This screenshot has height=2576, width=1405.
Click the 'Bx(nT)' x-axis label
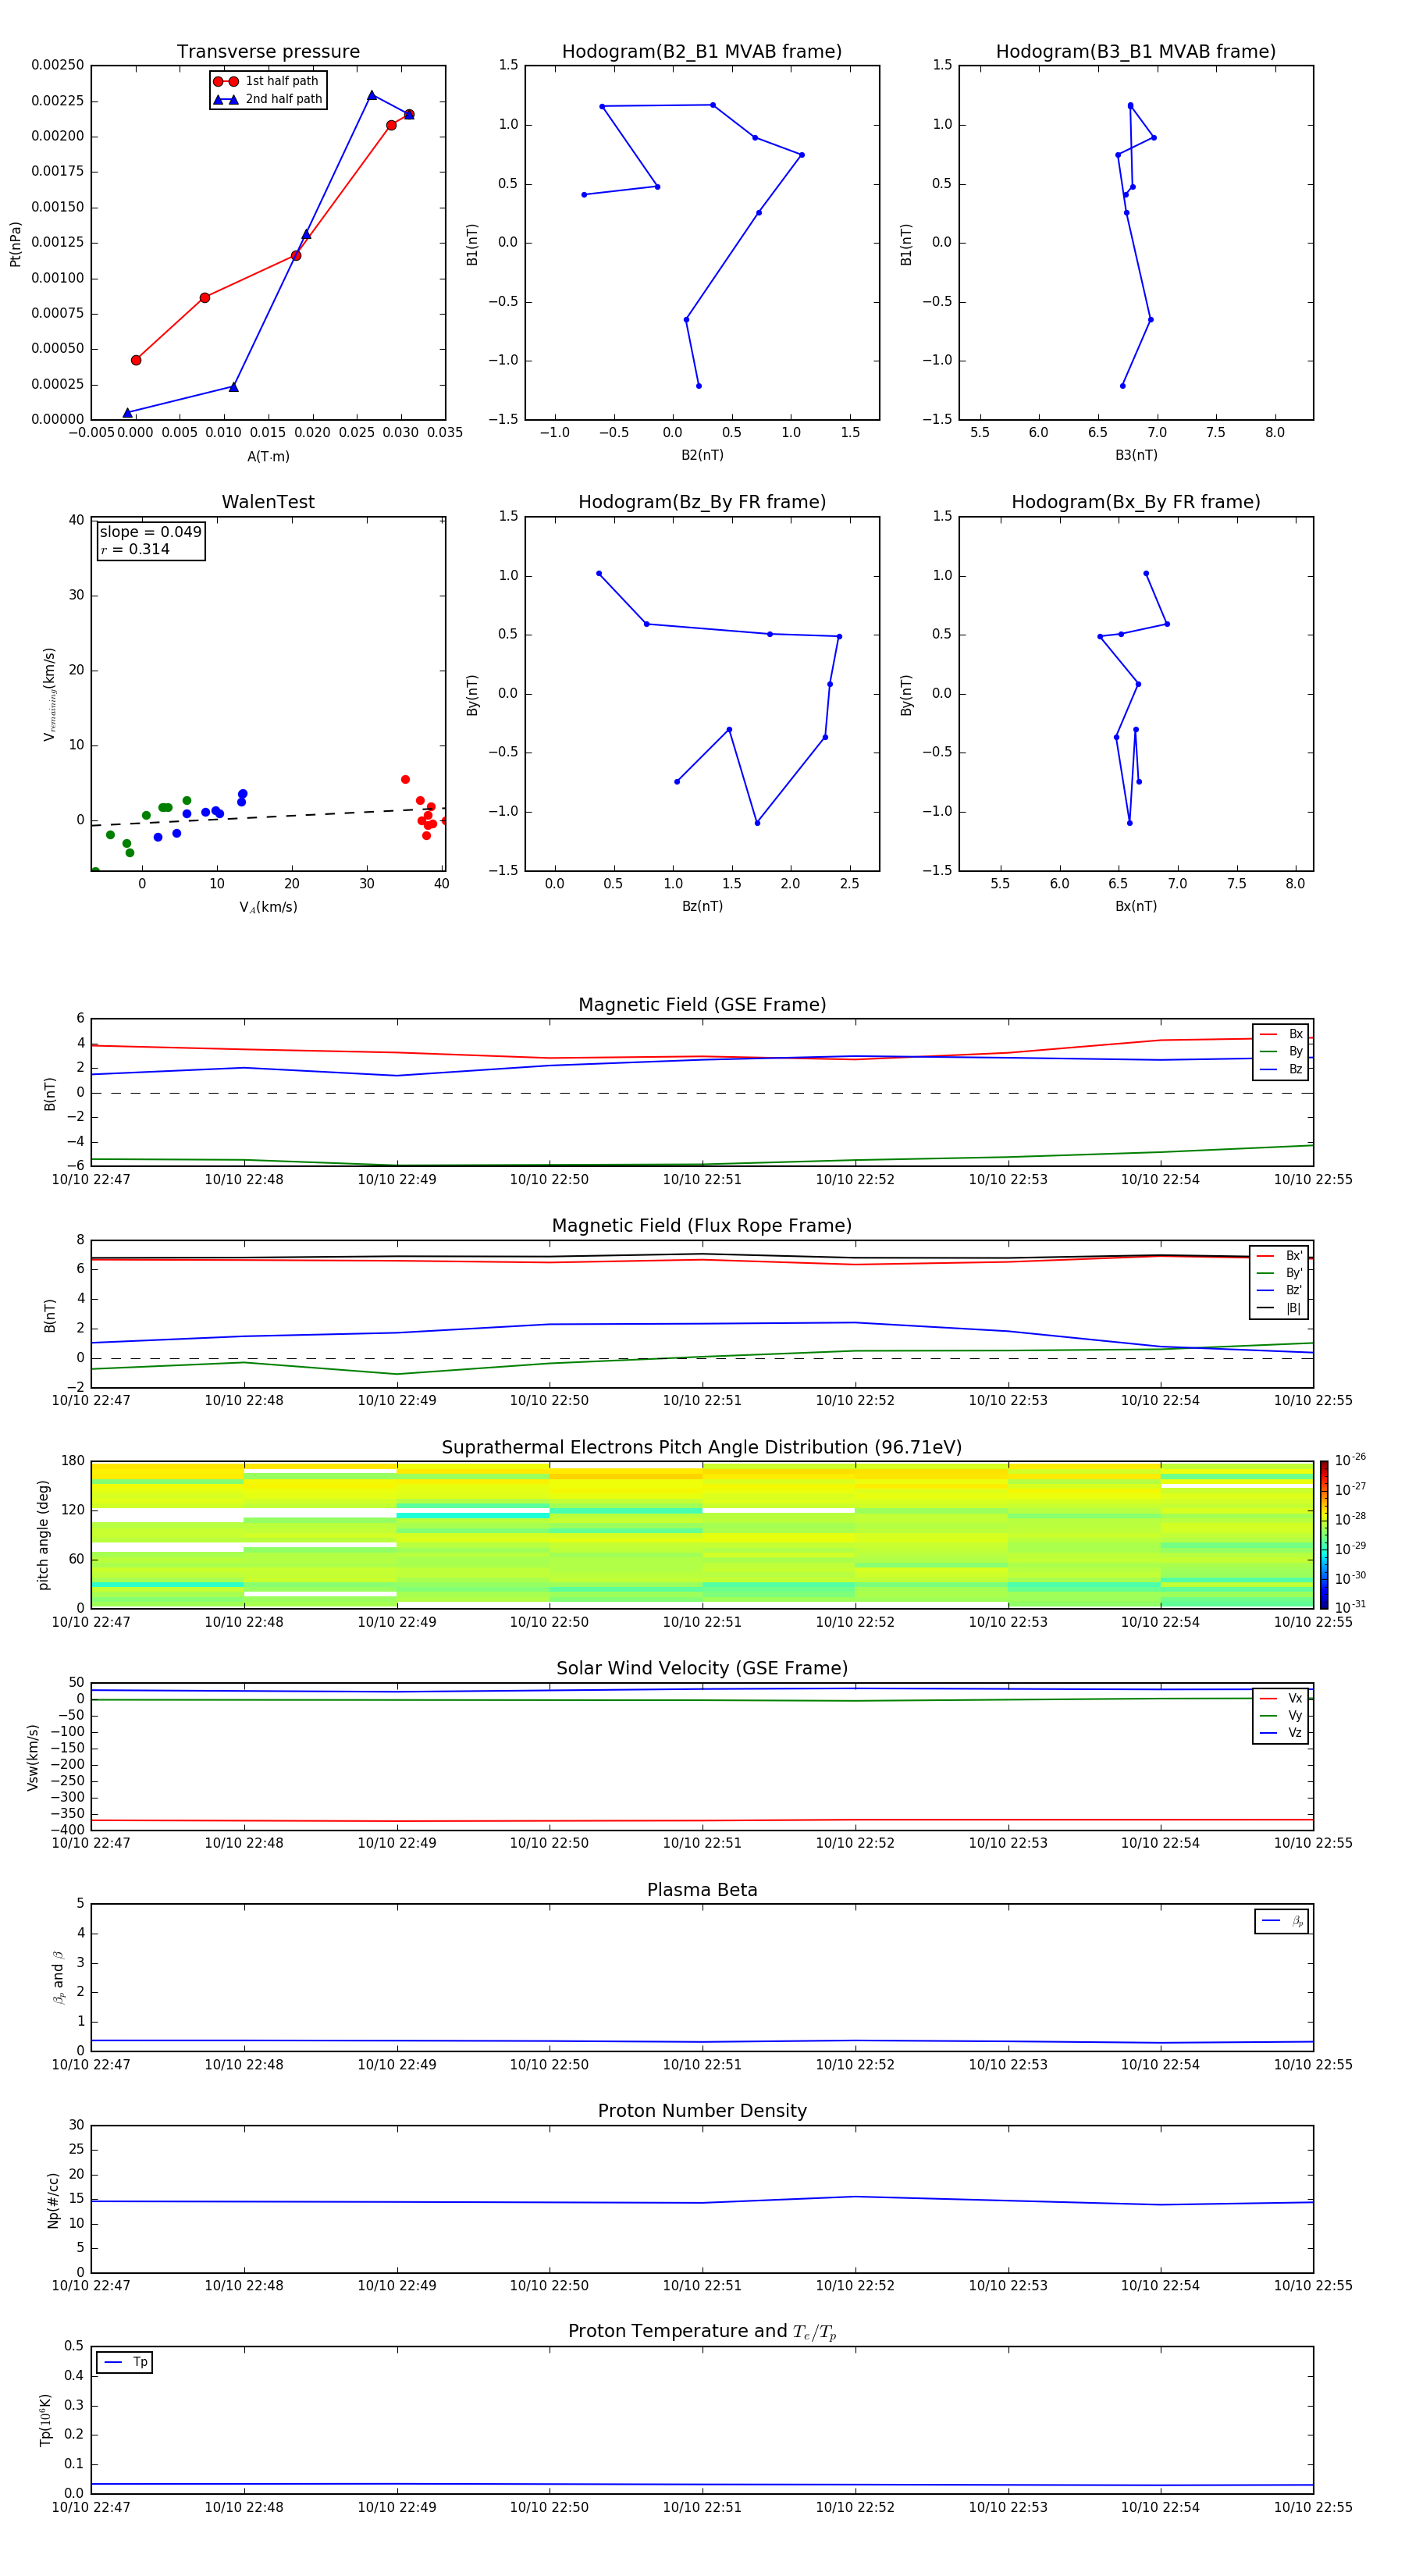[x=1136, y=906]
